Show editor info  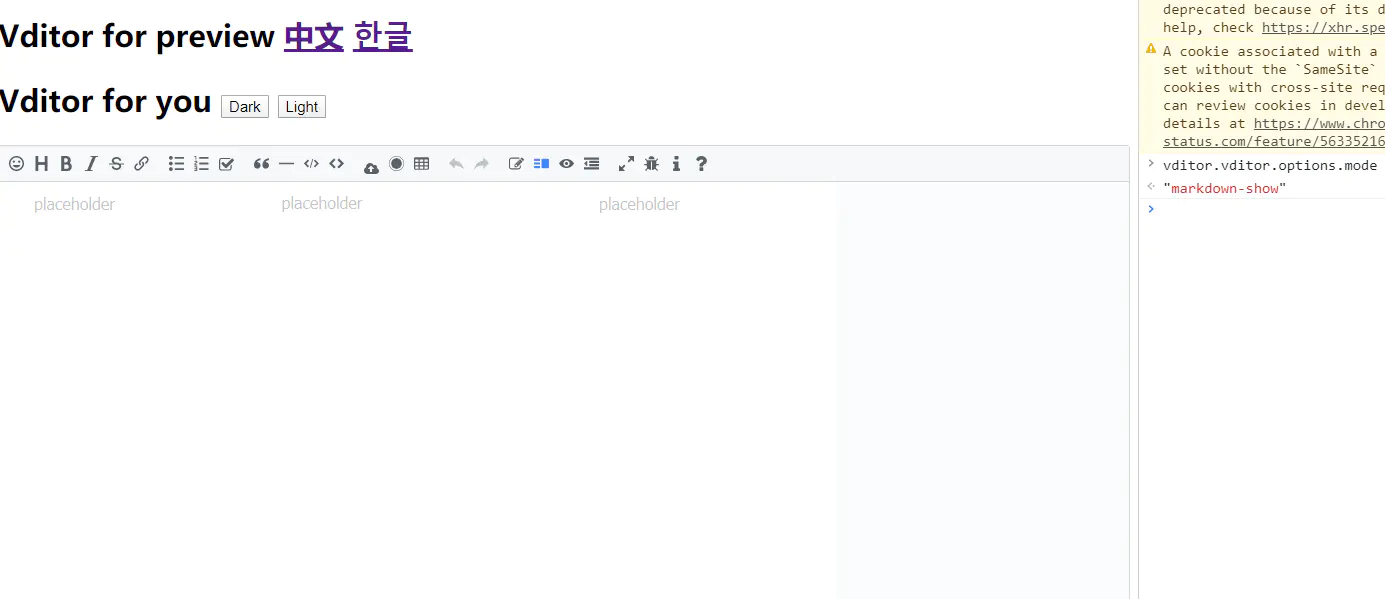point(676,164)
